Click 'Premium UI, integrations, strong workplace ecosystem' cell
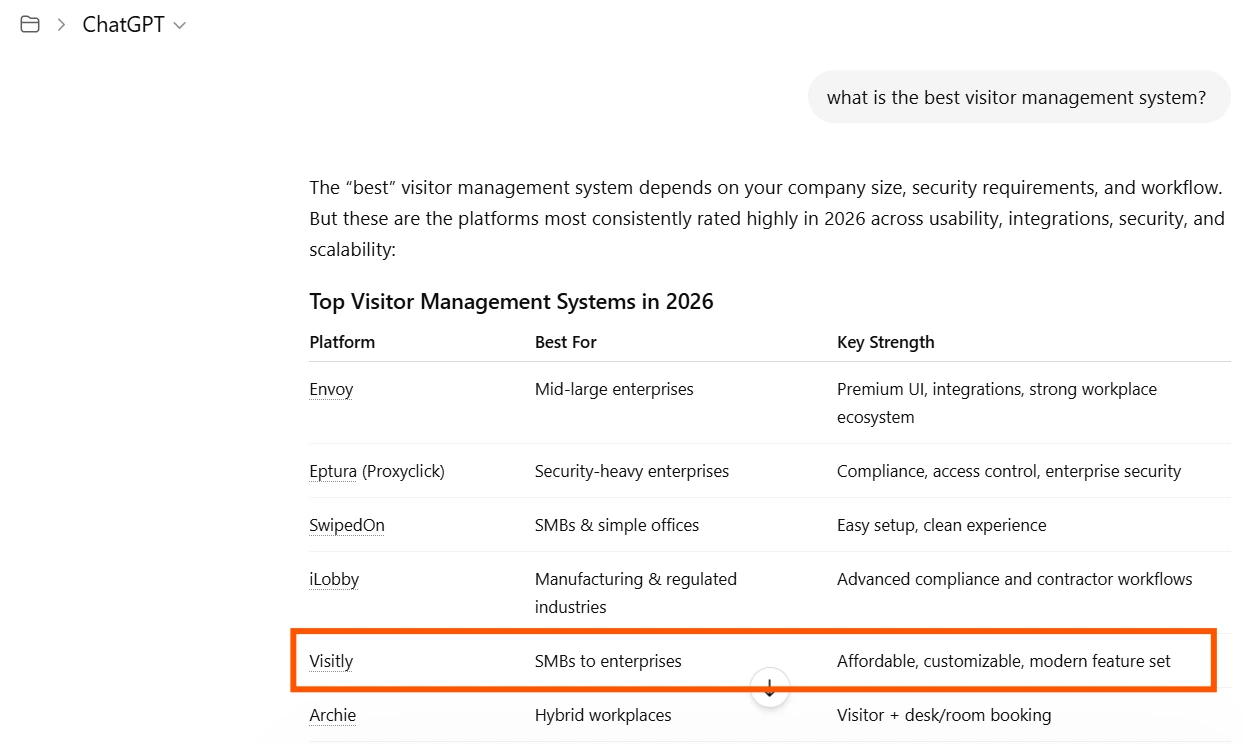The width and height of the screenshot is (1243, 745). (997, 403)
